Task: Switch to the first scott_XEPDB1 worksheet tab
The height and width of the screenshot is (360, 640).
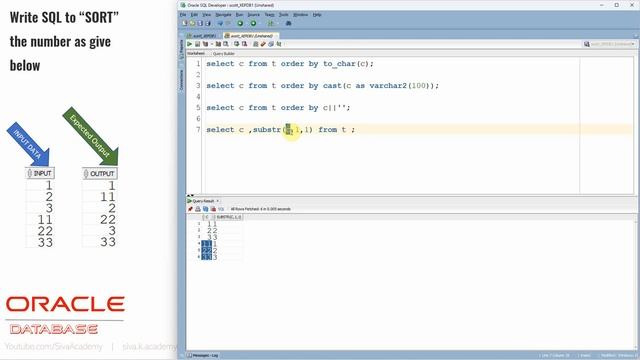Action: click(204, 36)
